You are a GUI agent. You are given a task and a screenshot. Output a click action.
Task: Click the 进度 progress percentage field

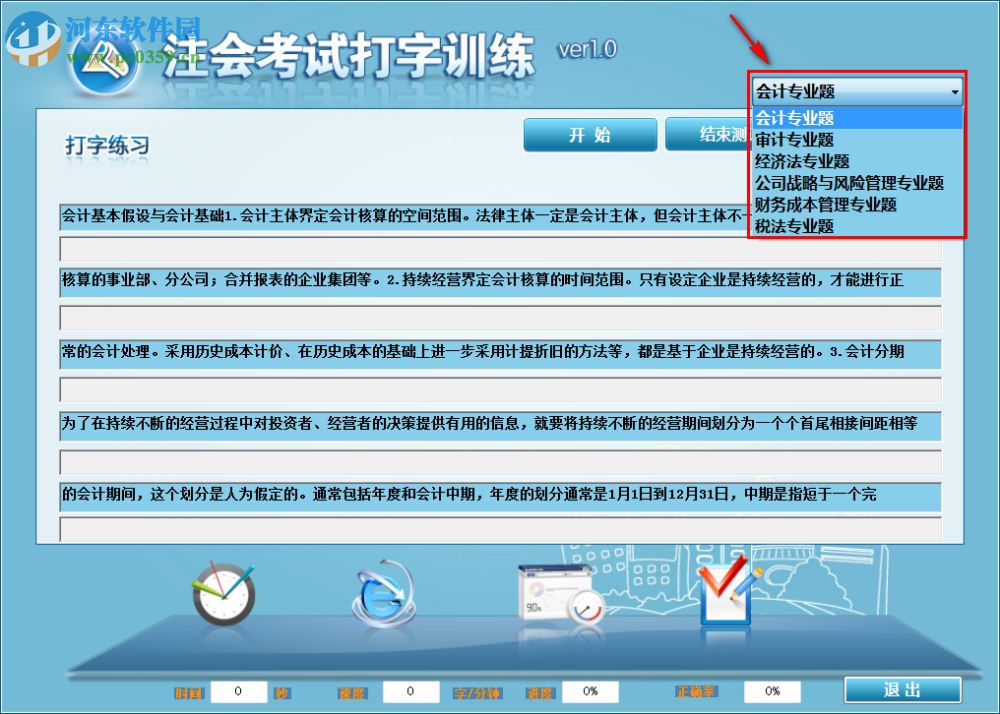[589, 690]
